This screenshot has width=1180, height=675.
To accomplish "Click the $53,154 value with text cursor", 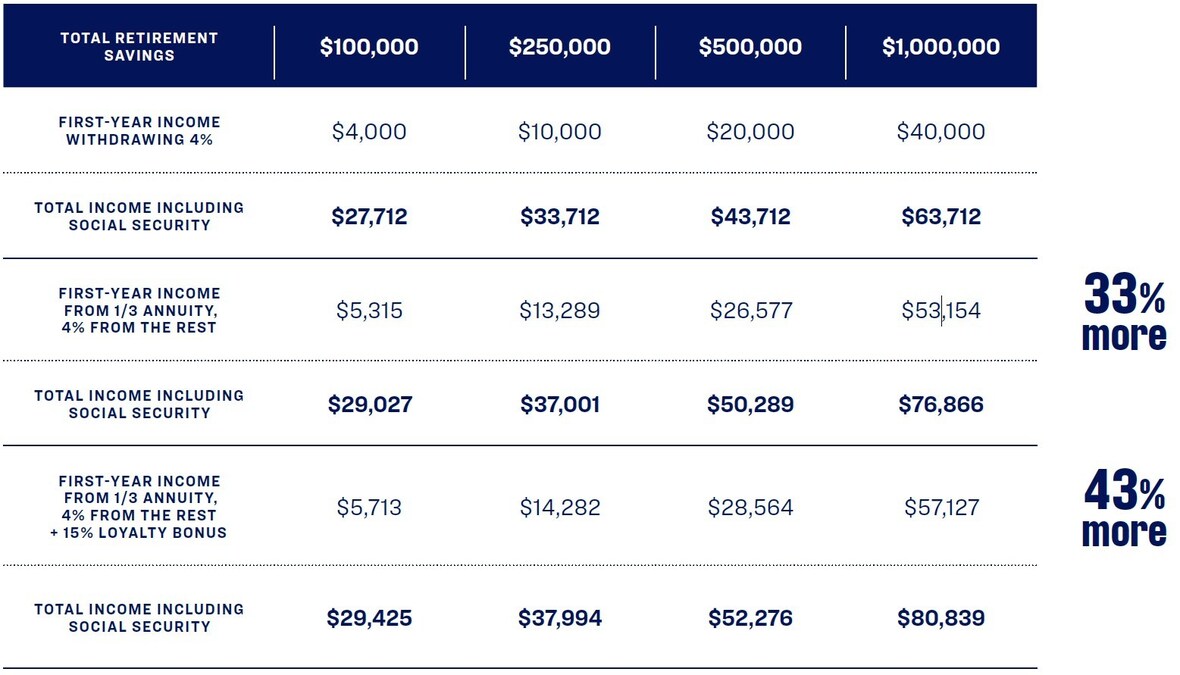I will 940,311.
